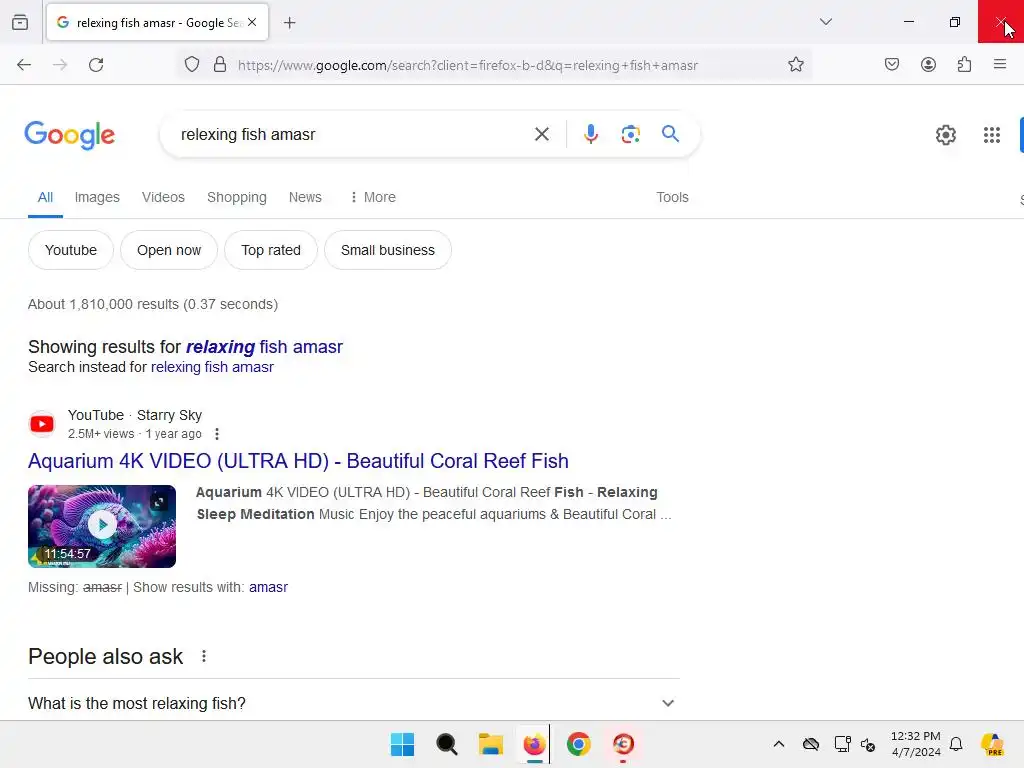Open tracking protection shield icon

point(191,65)
